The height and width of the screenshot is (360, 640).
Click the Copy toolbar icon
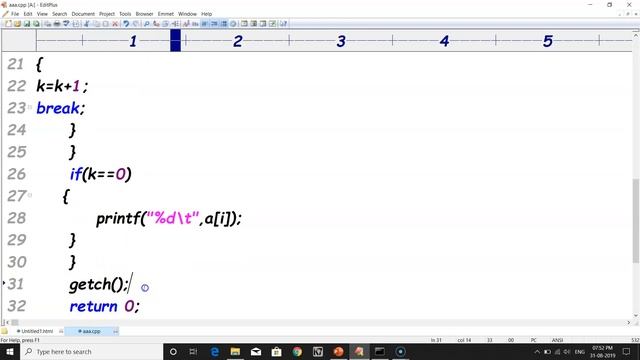pos(96,24)
